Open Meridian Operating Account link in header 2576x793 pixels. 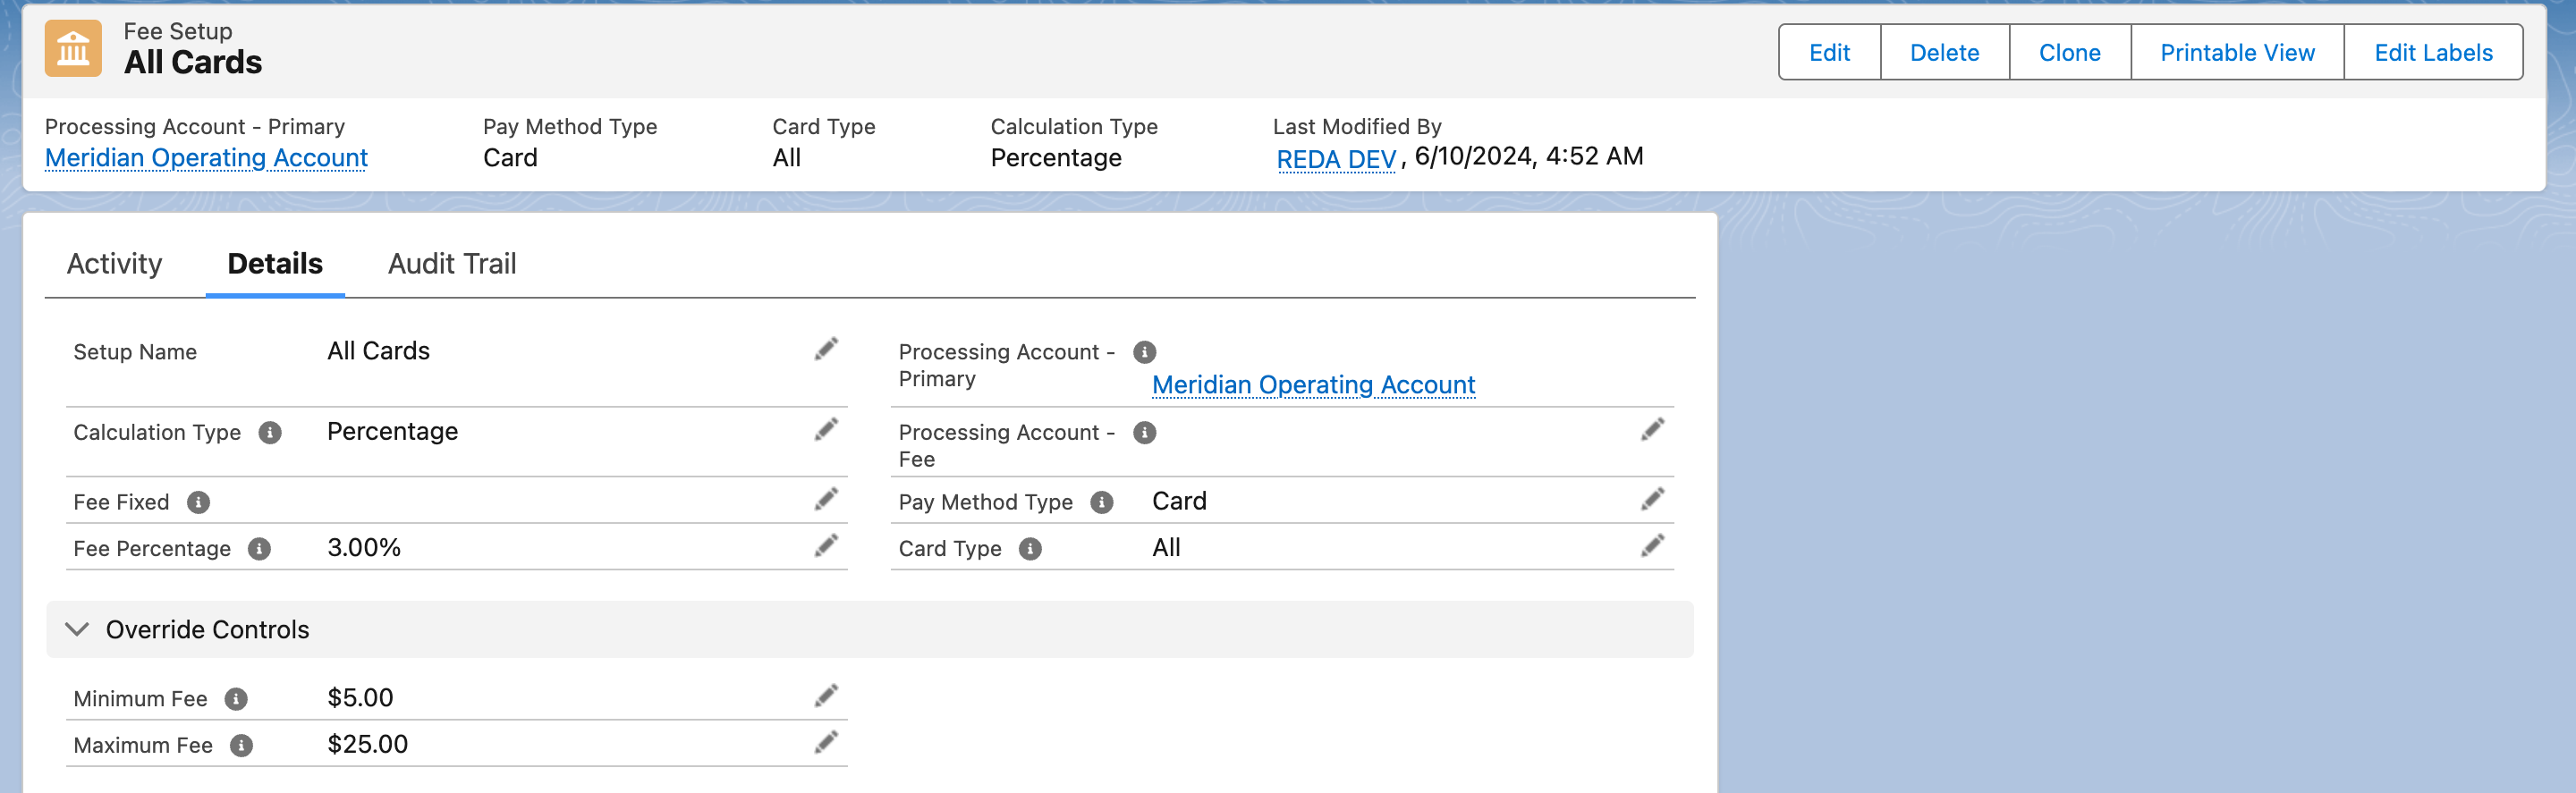coord(206,158)
